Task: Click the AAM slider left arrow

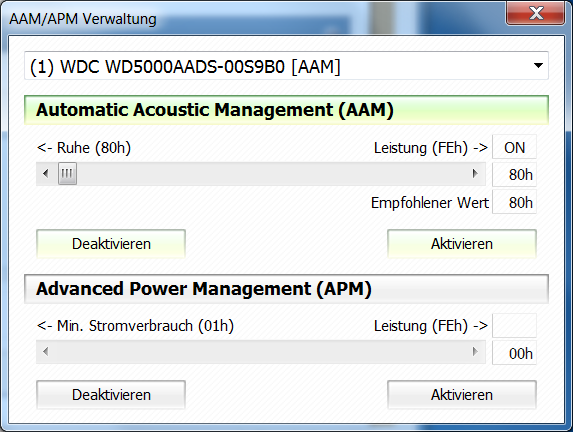Action: click(x=46, y=174)
